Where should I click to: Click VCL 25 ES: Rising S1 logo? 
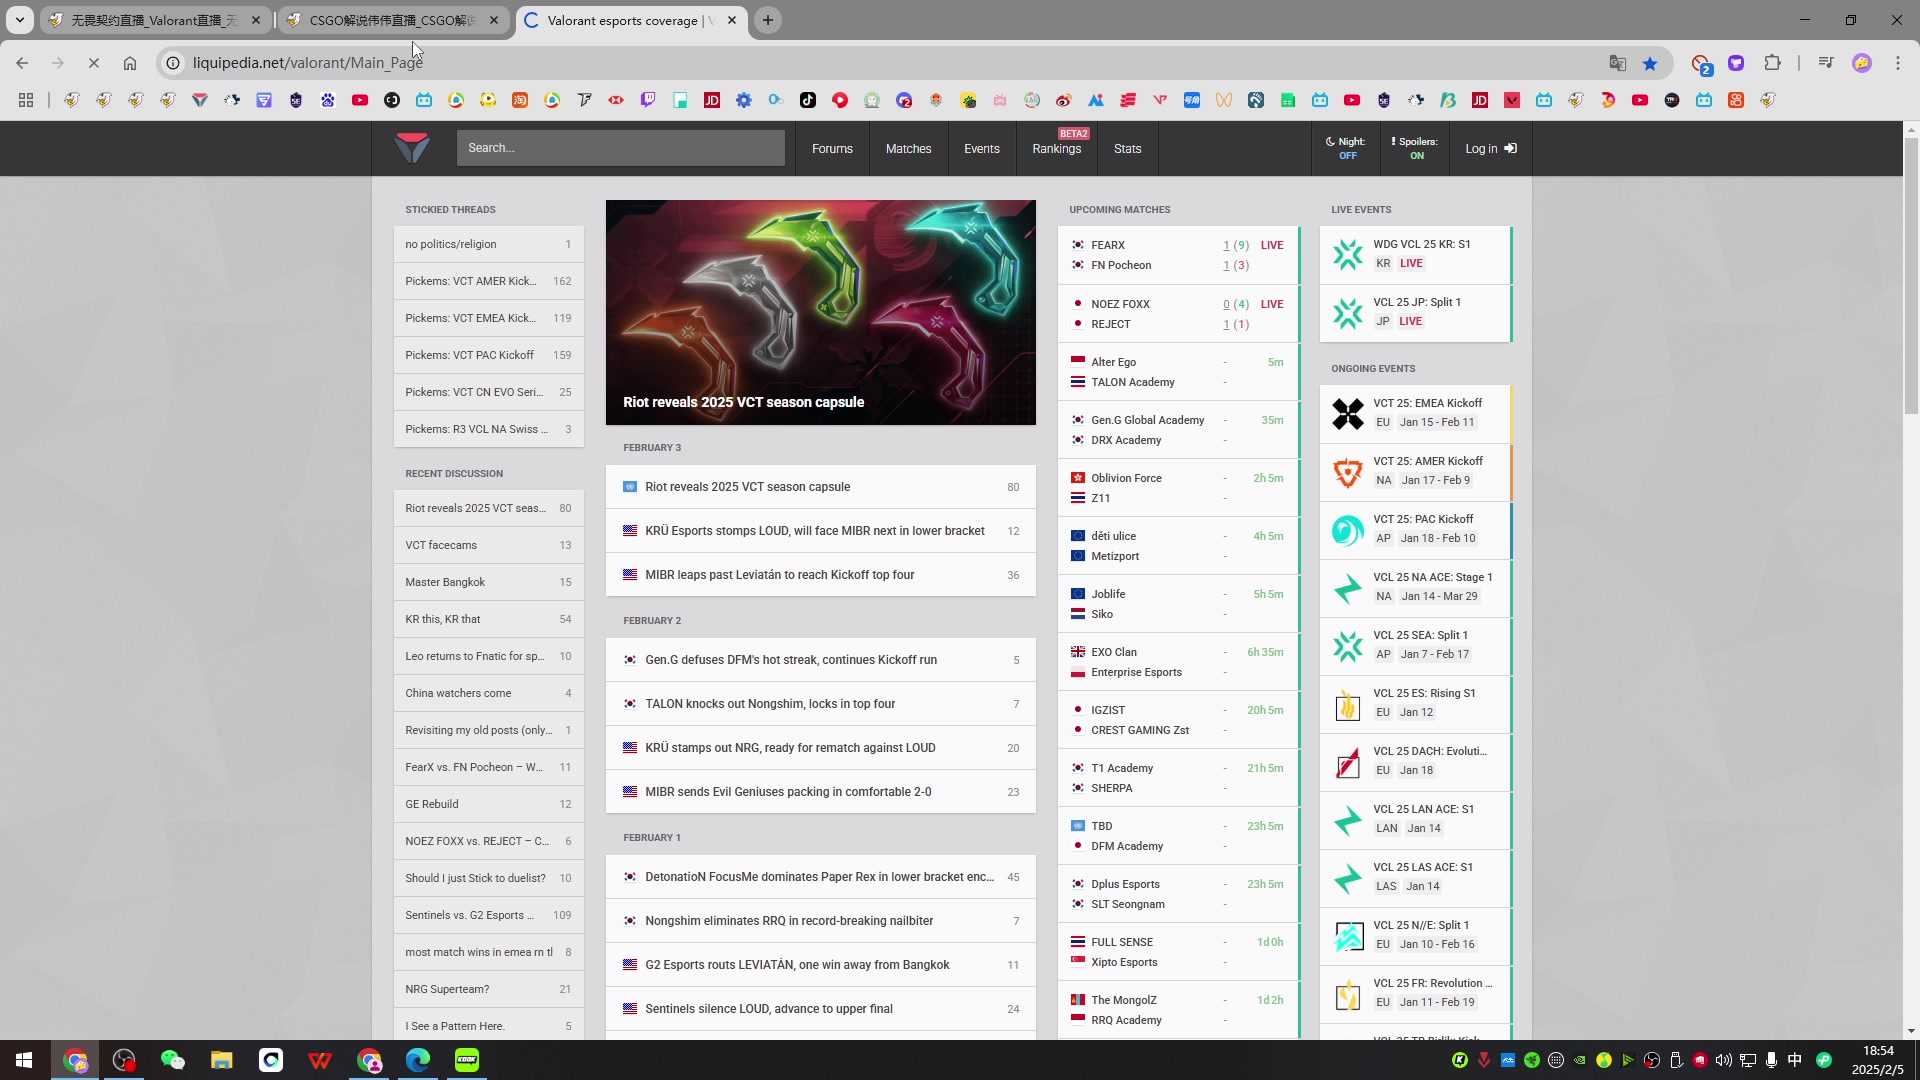click(x=1347, y=704)
